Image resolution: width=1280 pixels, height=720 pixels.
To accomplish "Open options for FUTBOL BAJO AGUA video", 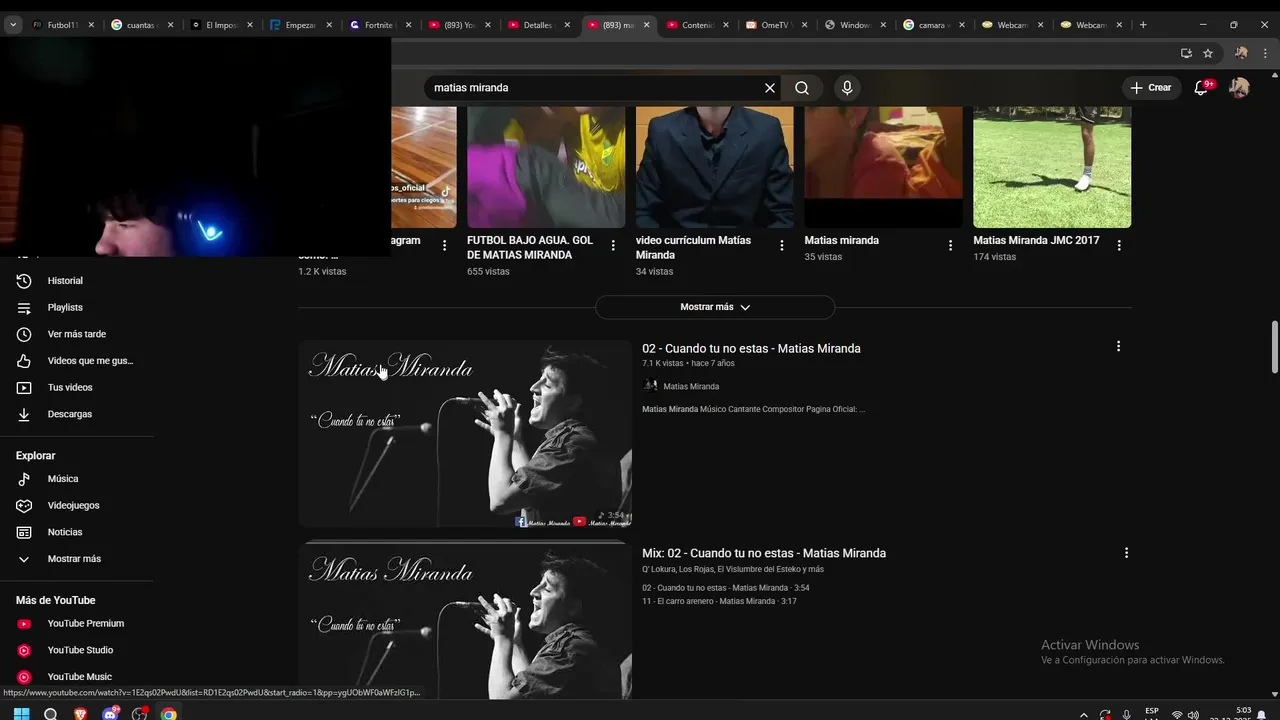I will (613, 245).
